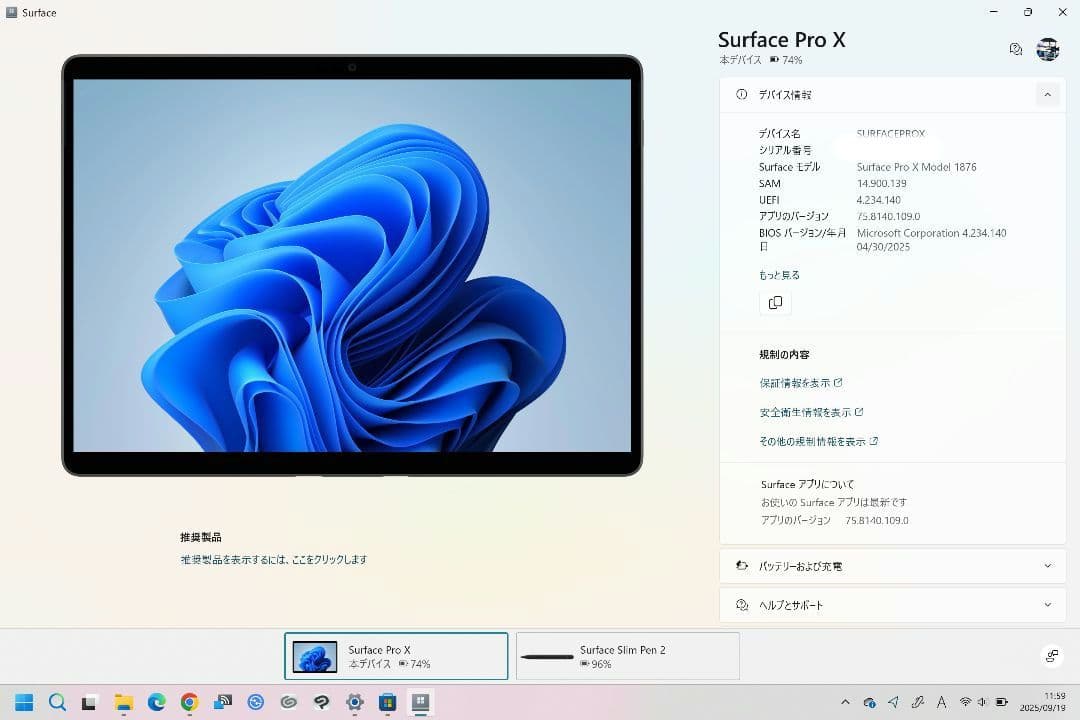Select the Surface Pro X device tab
The height and width of the screenshot is (720, 1080).
click(396, 655)
